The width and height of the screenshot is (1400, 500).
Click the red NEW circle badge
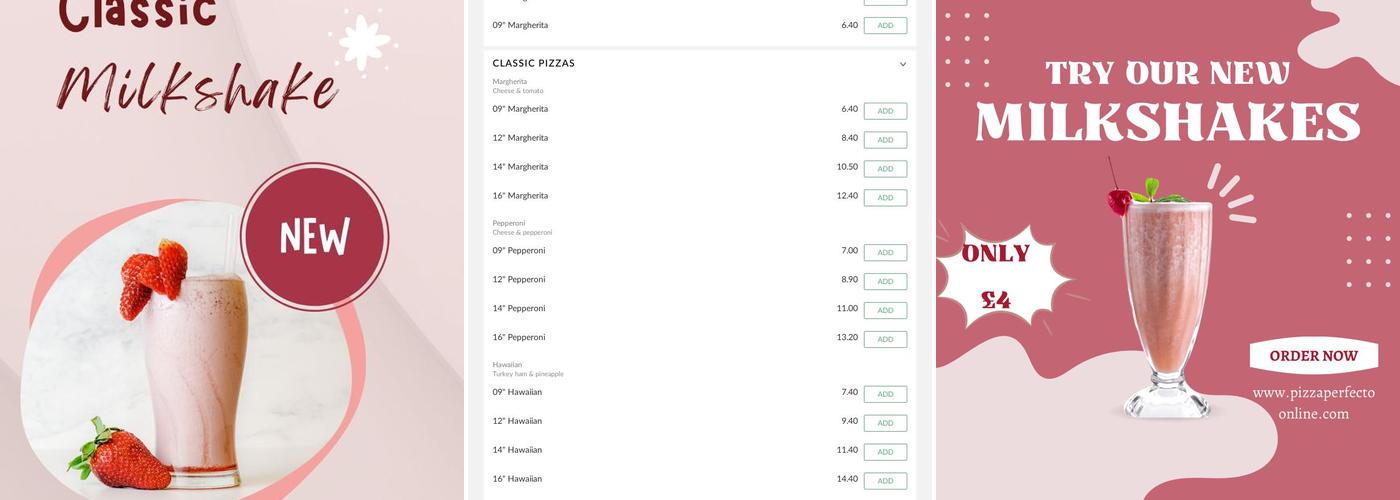coord(314,237)
